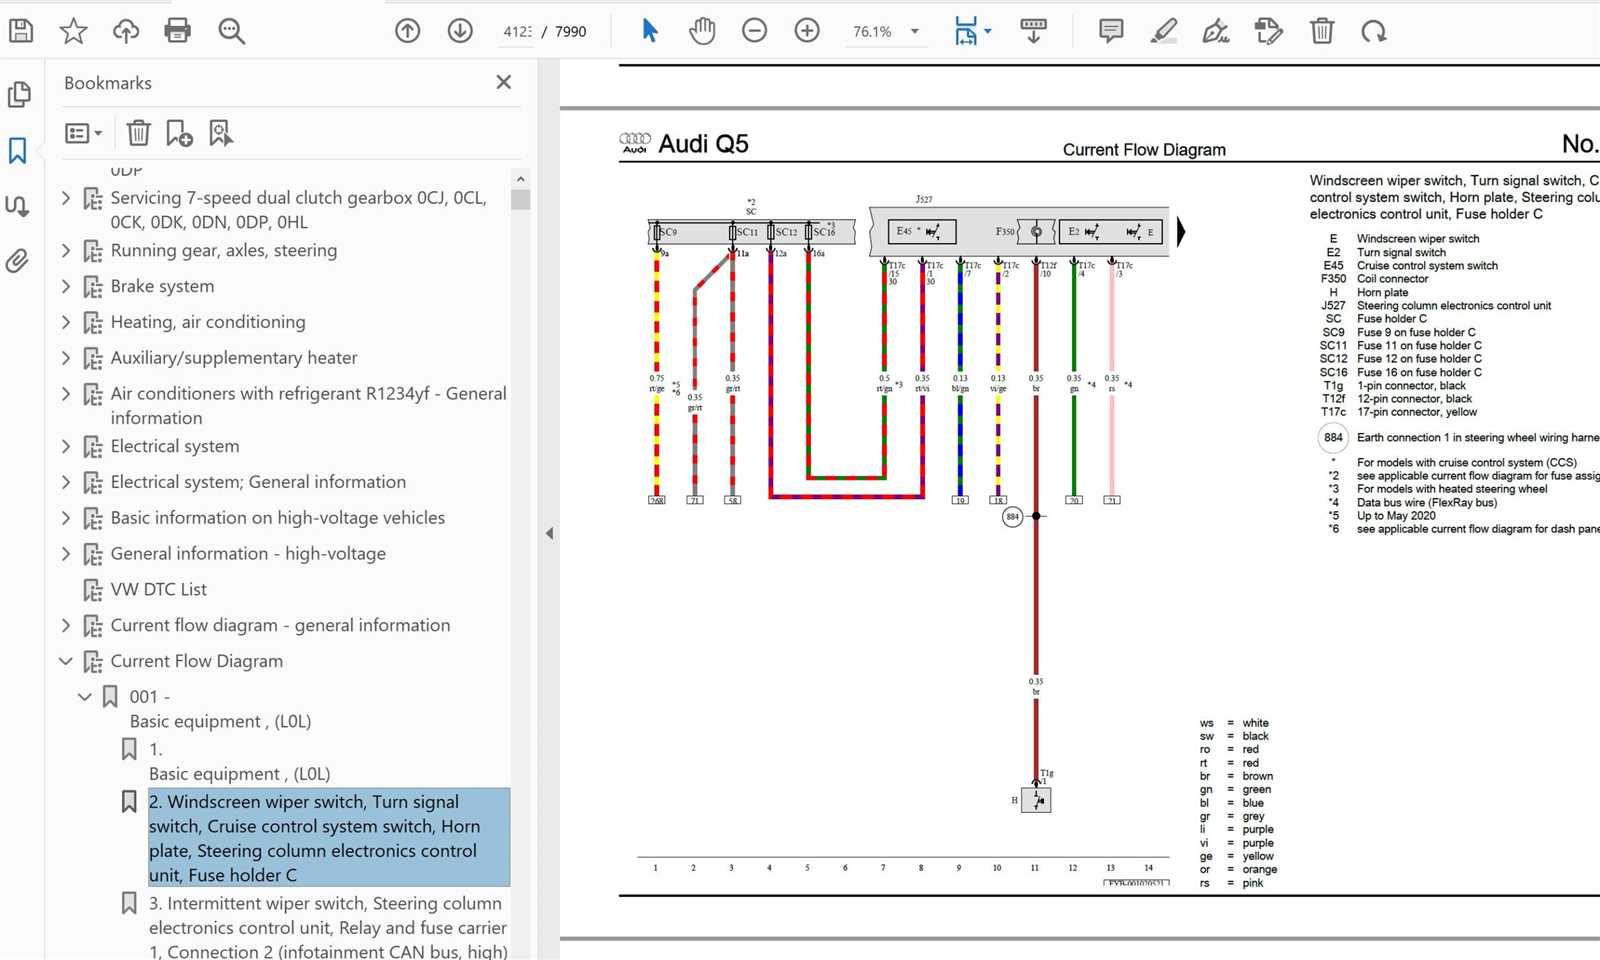Open the VW DTC List bookmark

click(x=159, y=590)
